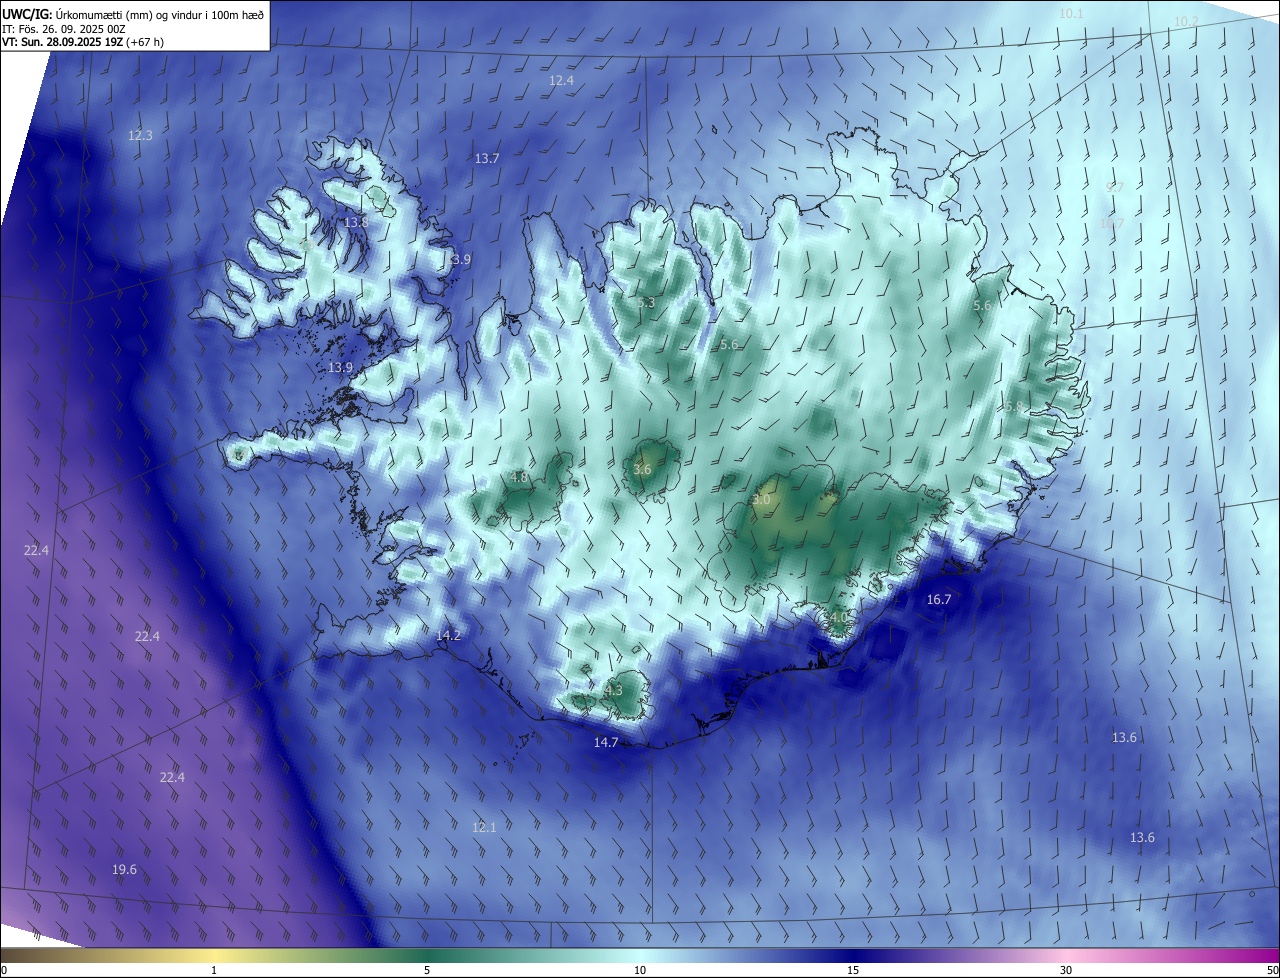Click the 12.3 value label
The height and width of the screenshot is (978, 1280).
tap(140, 135)
